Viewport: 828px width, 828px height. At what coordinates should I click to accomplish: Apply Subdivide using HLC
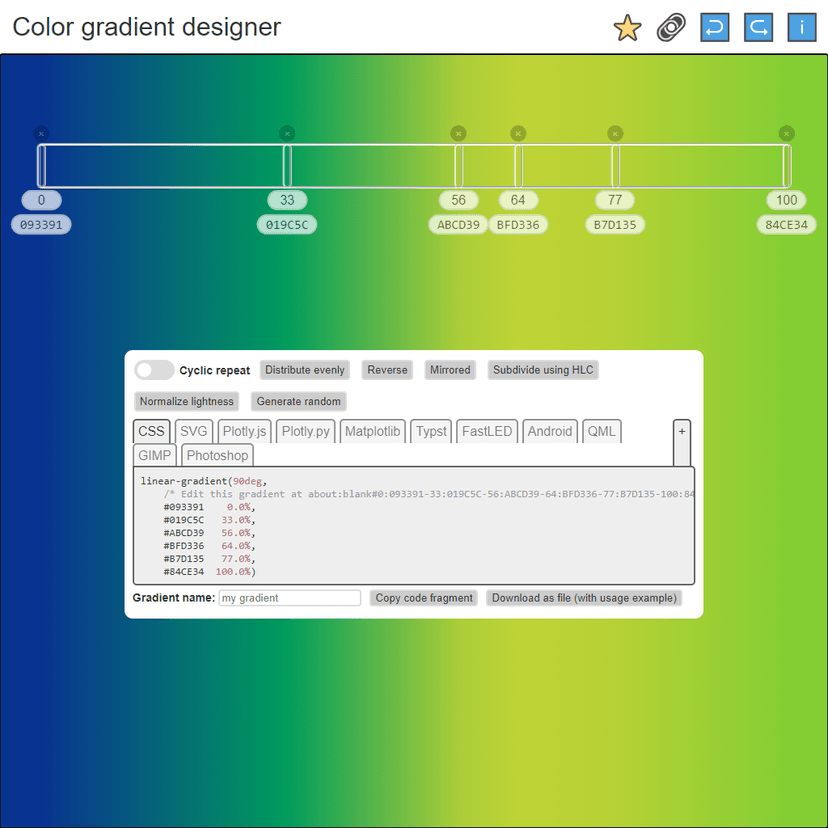click(543, 369)
